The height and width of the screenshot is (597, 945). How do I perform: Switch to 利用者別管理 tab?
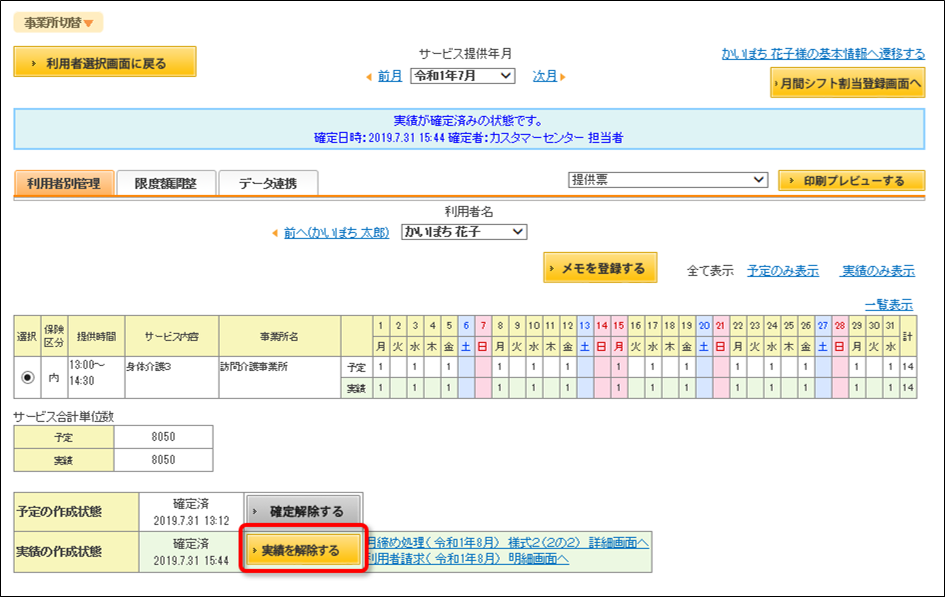point(64,183)
